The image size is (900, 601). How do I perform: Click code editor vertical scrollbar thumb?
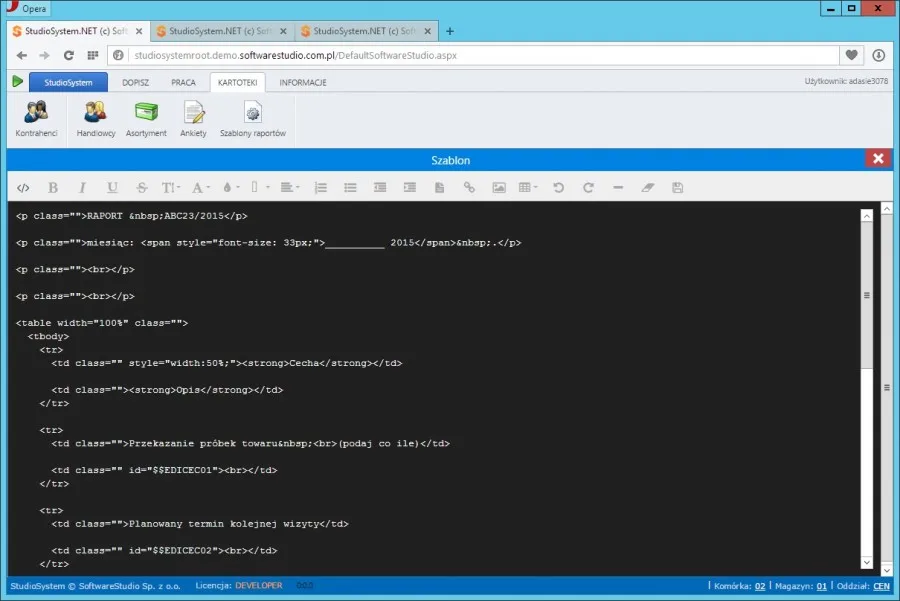coord(867,295)
